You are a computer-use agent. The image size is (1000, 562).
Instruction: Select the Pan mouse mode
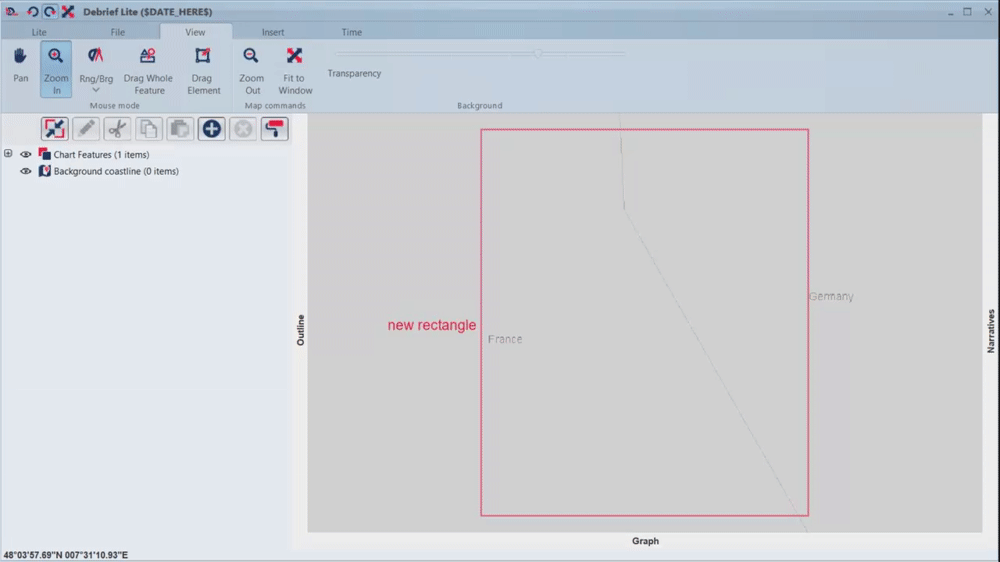tap(20, 65)
